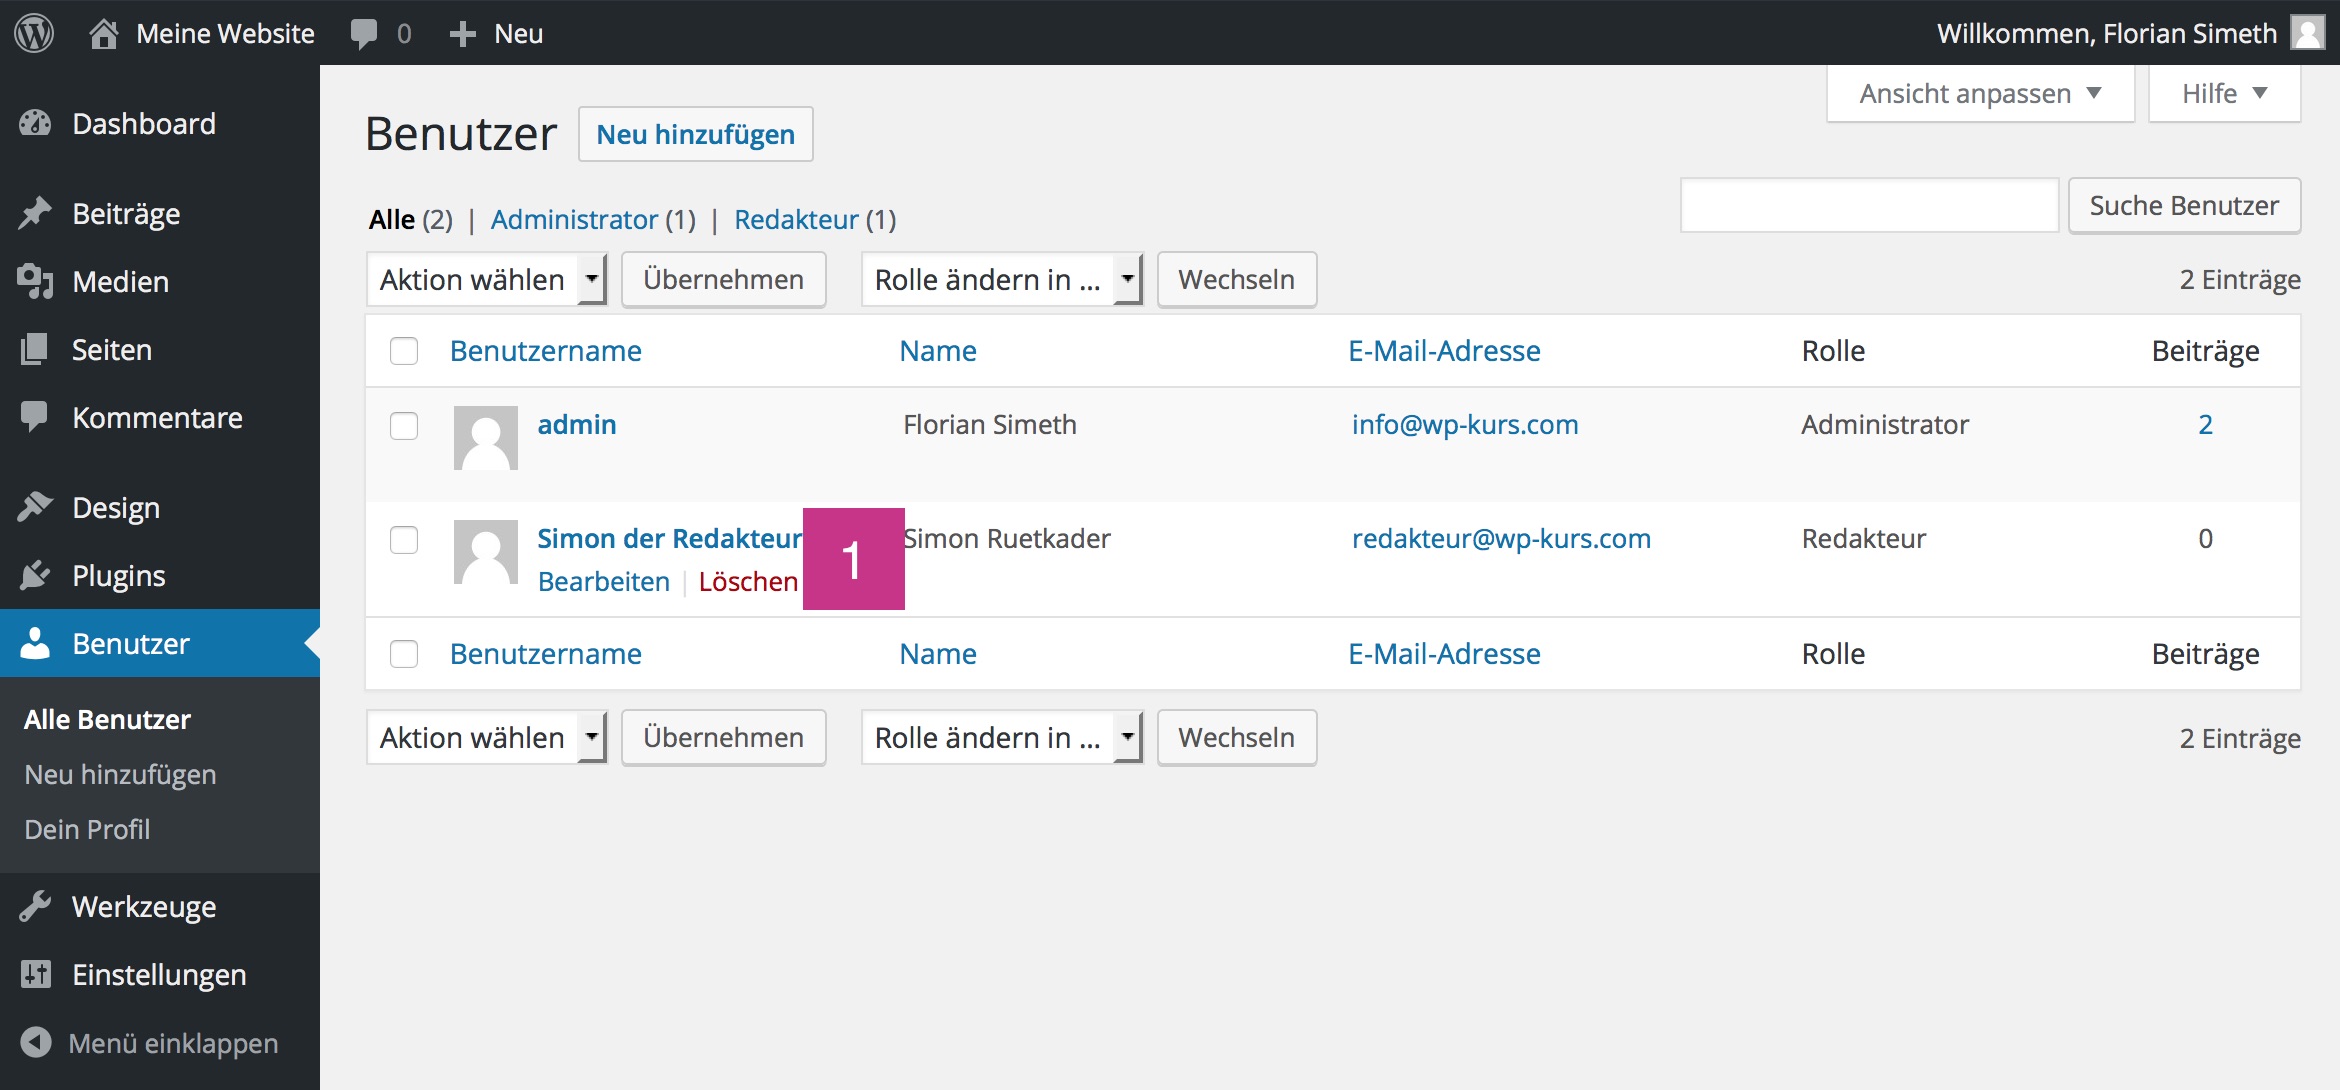2340x1090 pixels.
Task: Click the Plugins plug icon
Action: [x=35, y=575]
